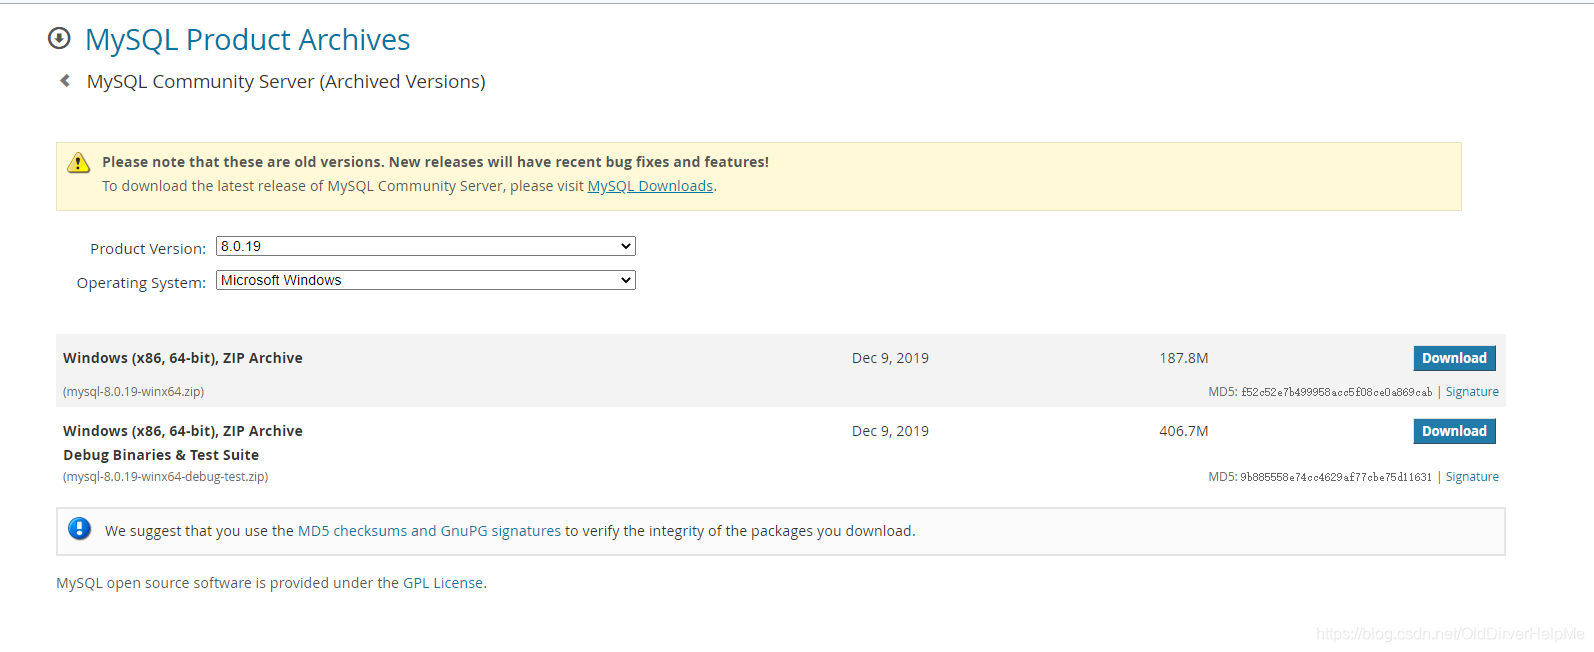Screen dimensions: 1594x652
Task: Click the MySQL Product Archives heading
Action: 247,39
